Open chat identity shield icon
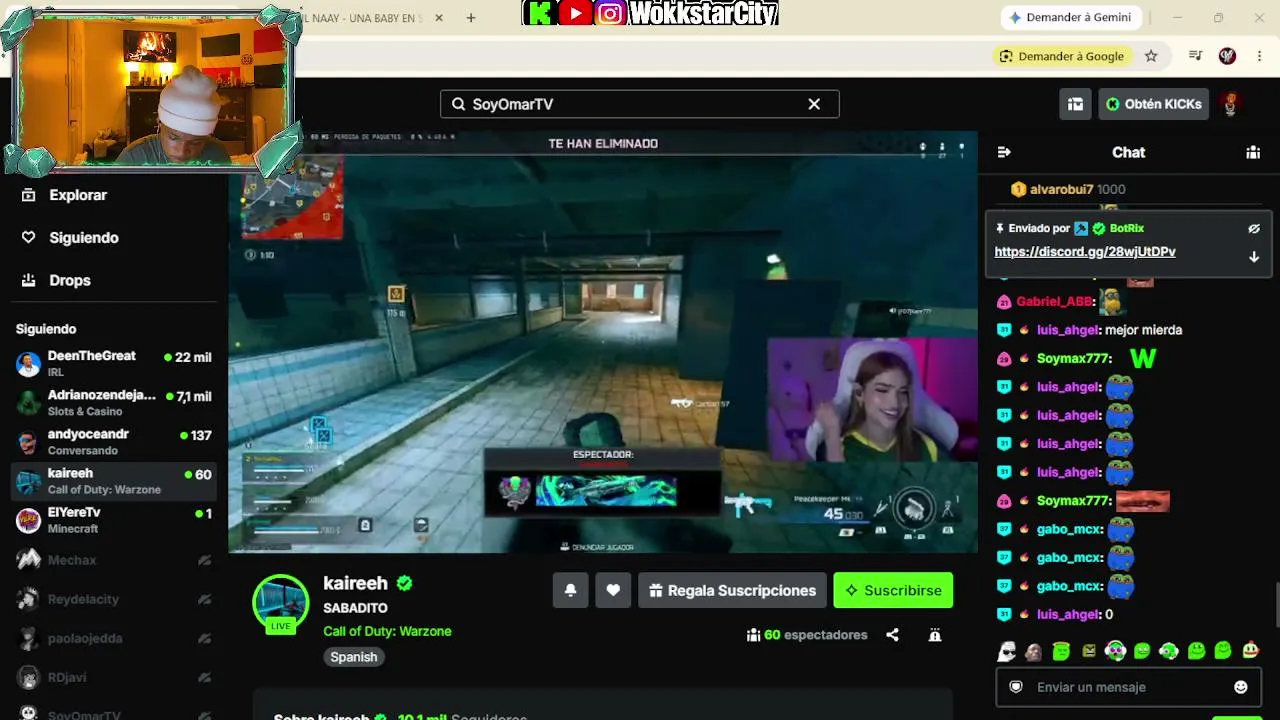Screen dimensions: 1280x720 1016,687
